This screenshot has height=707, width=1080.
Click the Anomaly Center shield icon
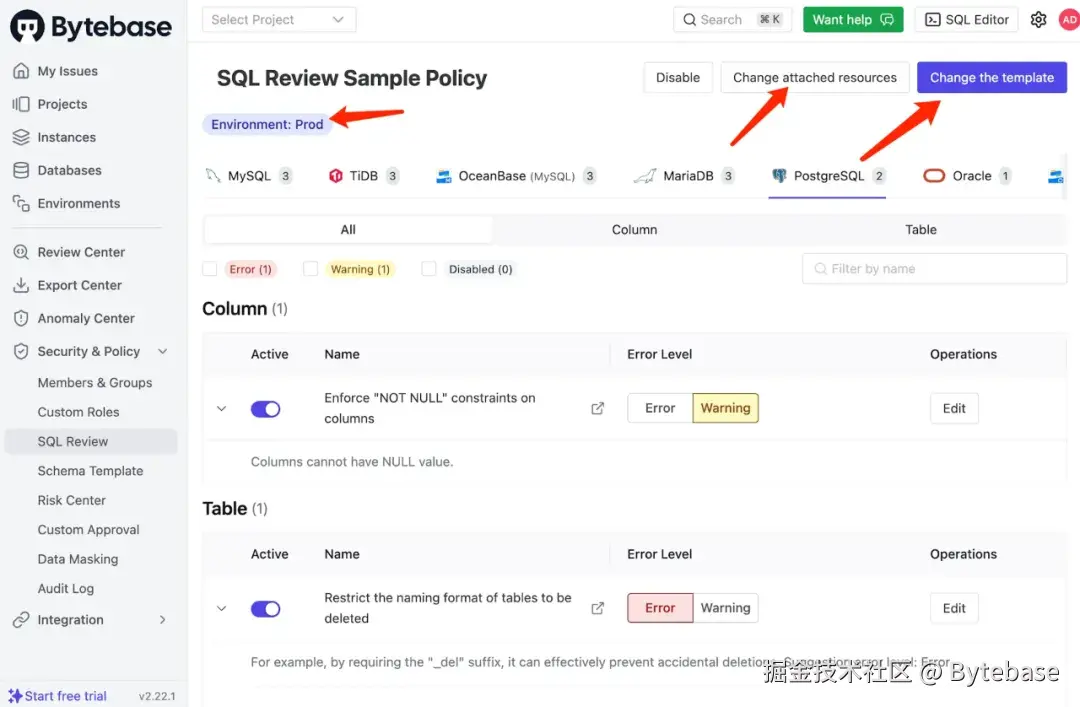(x=21, y=318)
